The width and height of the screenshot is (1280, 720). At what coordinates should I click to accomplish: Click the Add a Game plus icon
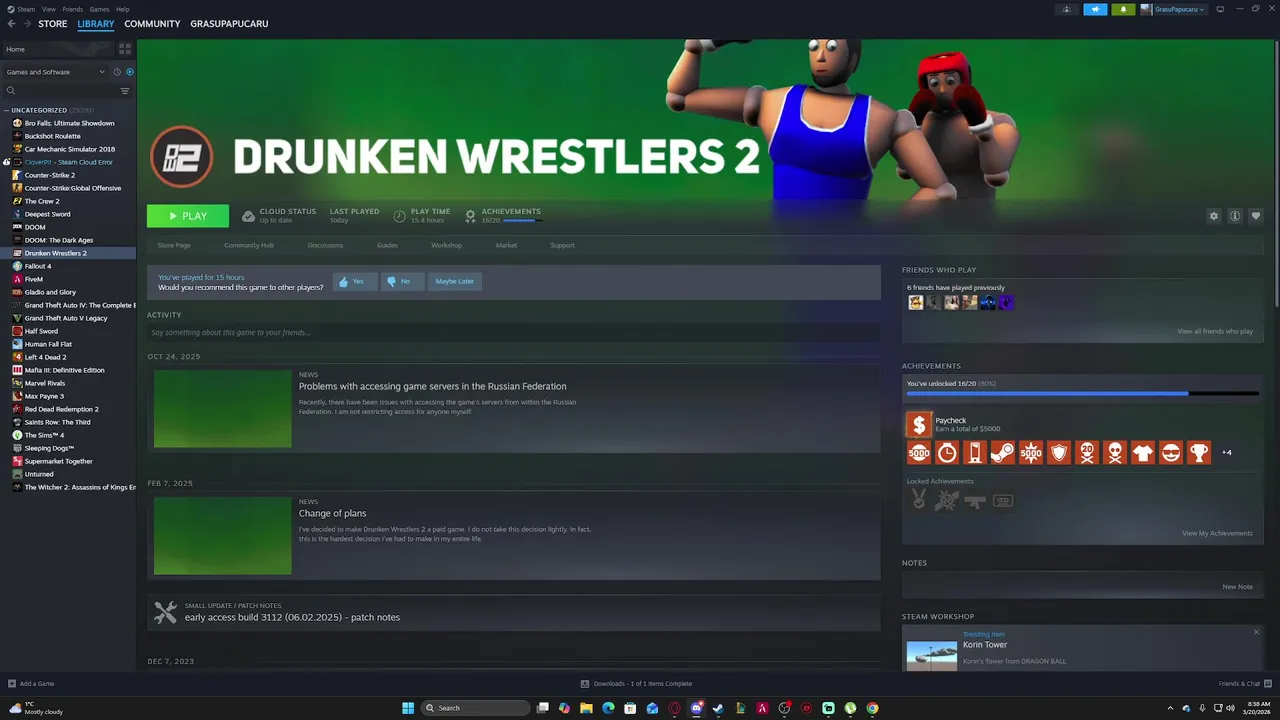point(12,684)
